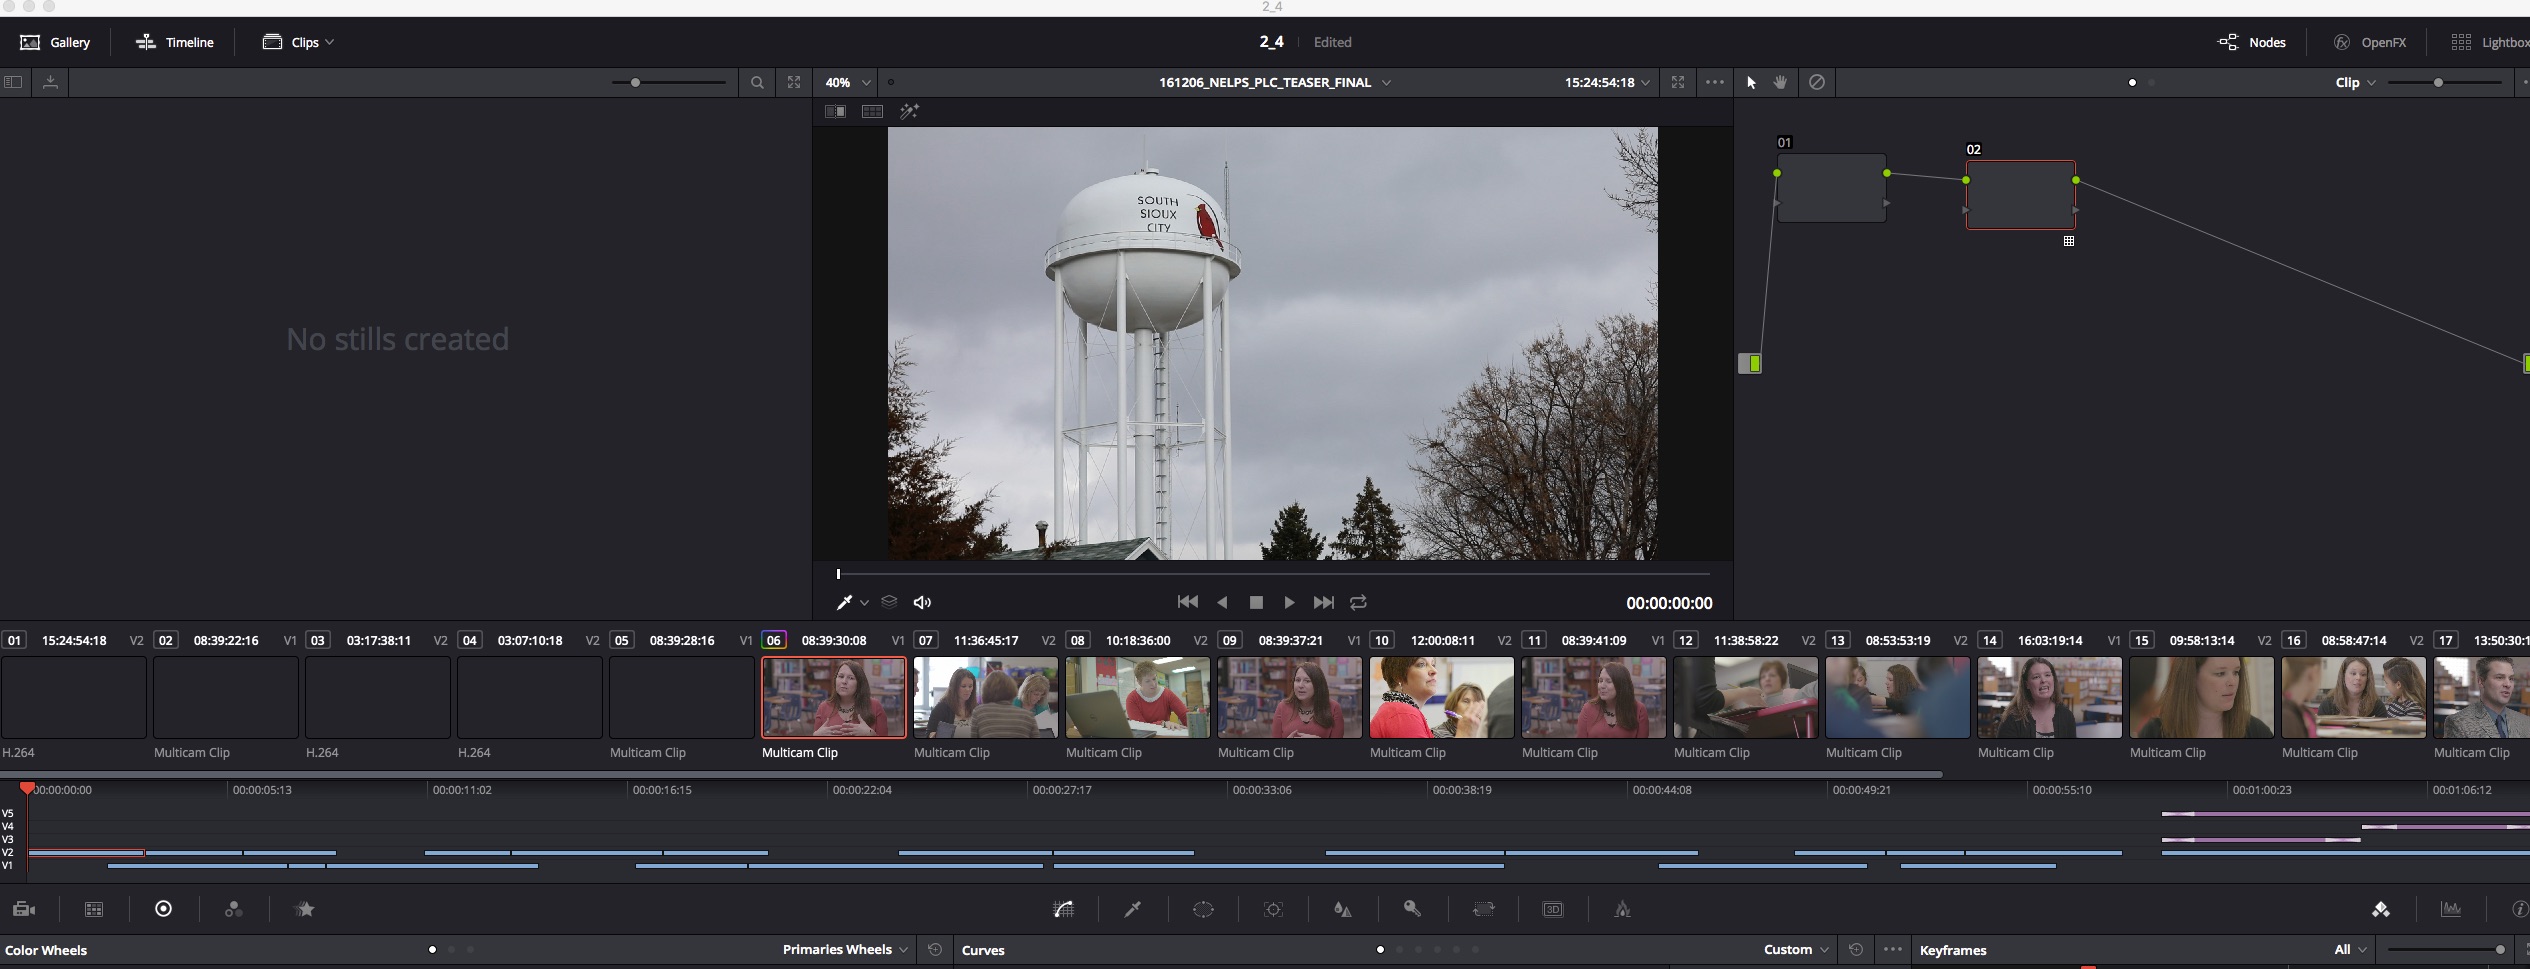Open the Gallery panel
Screen dimensions: 2530x969
pyautogui.click(x=55, y=42)
